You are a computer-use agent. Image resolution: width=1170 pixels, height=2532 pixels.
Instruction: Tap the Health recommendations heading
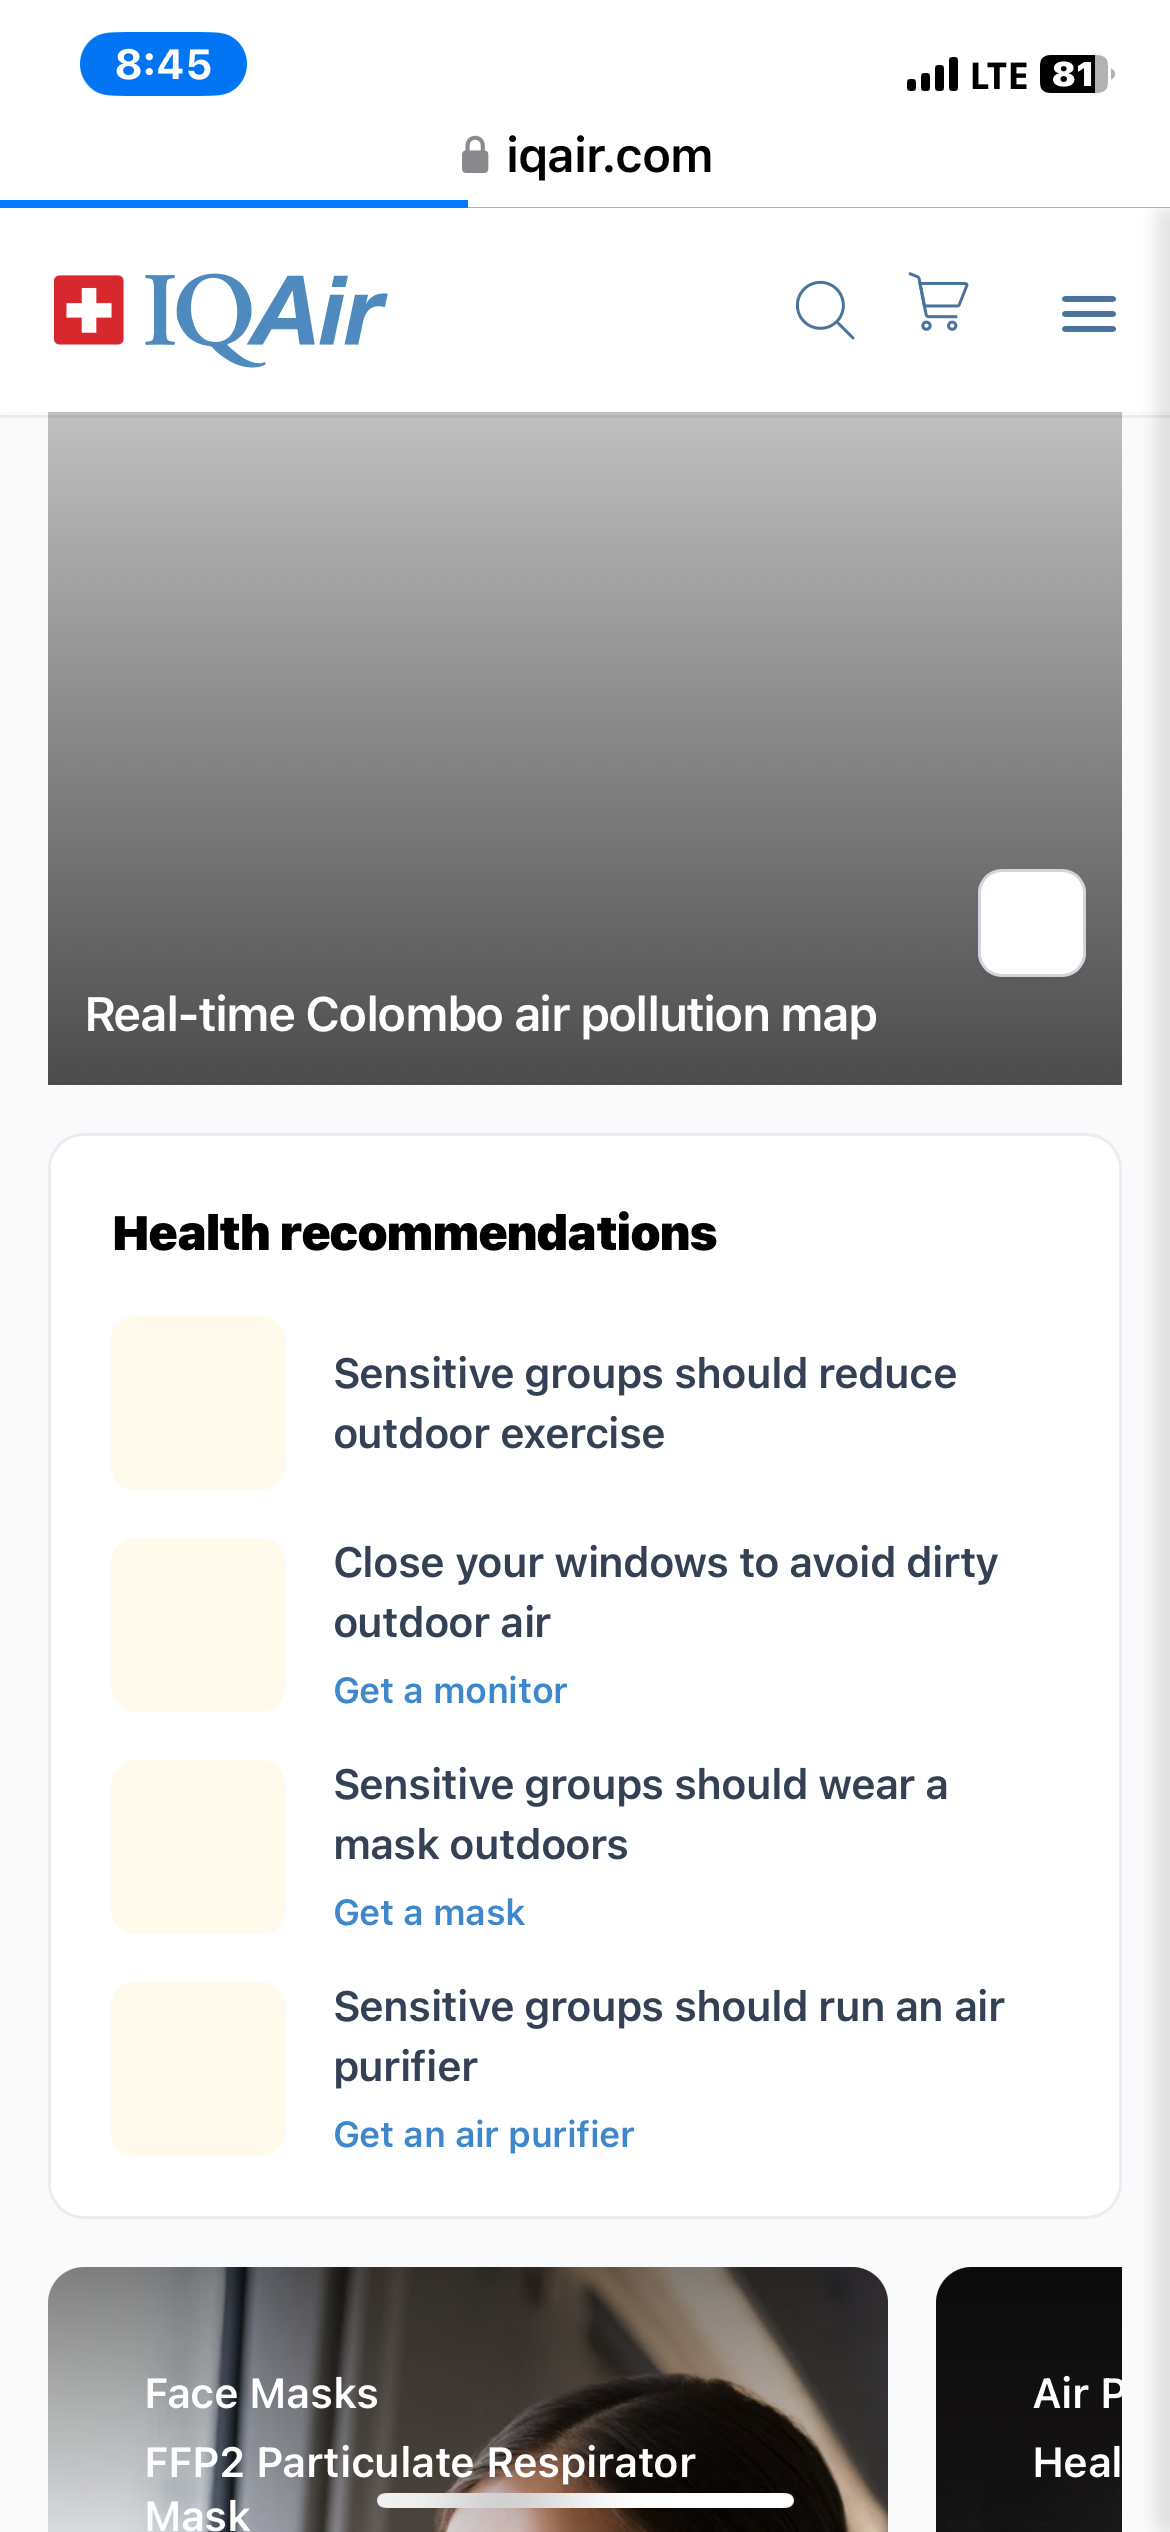tap(414, 1233)
